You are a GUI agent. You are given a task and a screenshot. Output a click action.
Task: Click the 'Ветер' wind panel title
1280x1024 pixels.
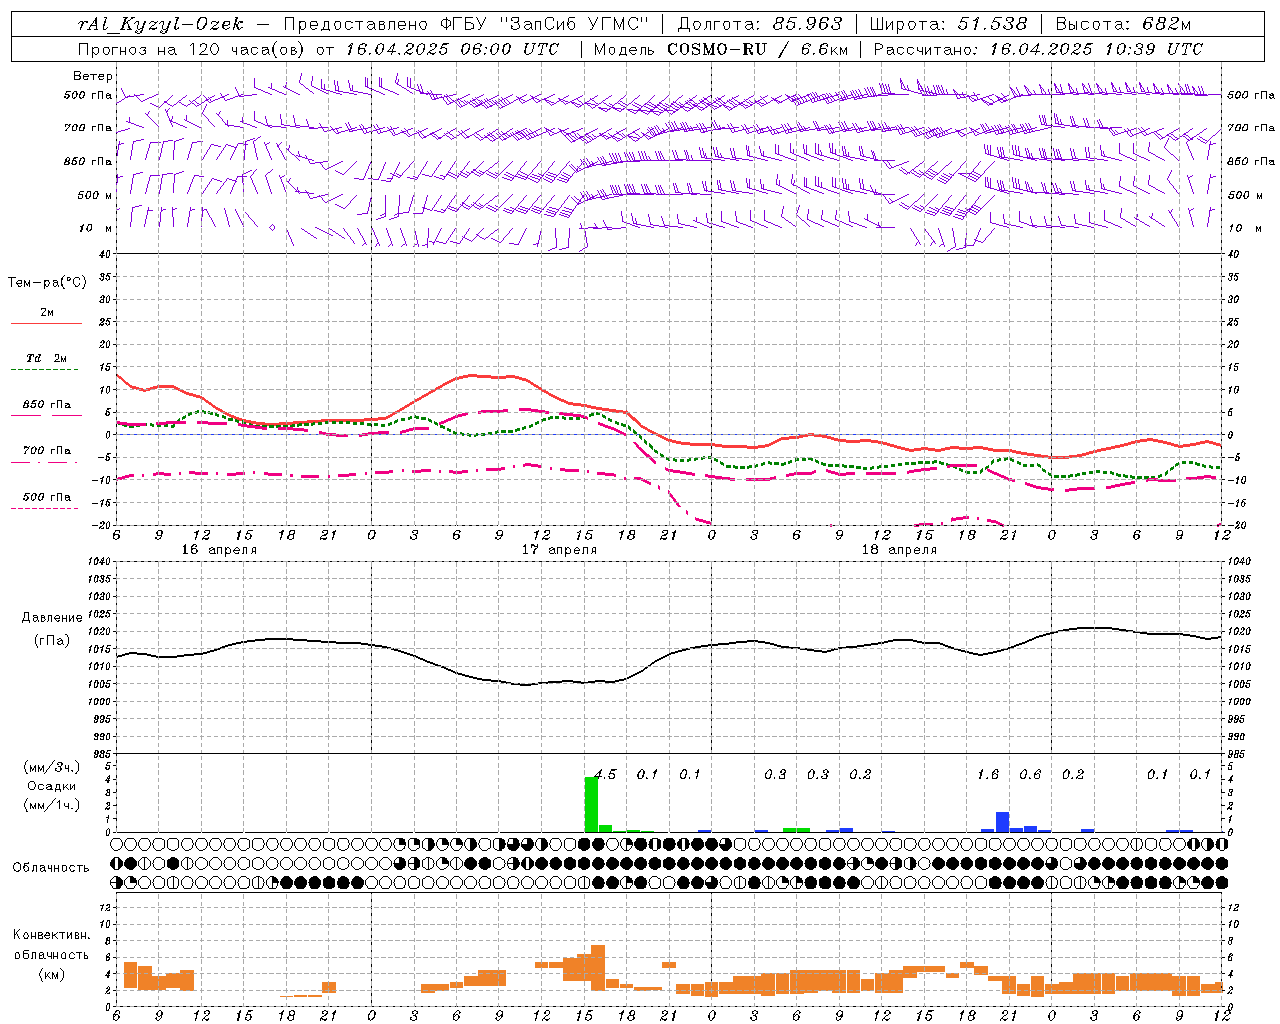[93, 76]
